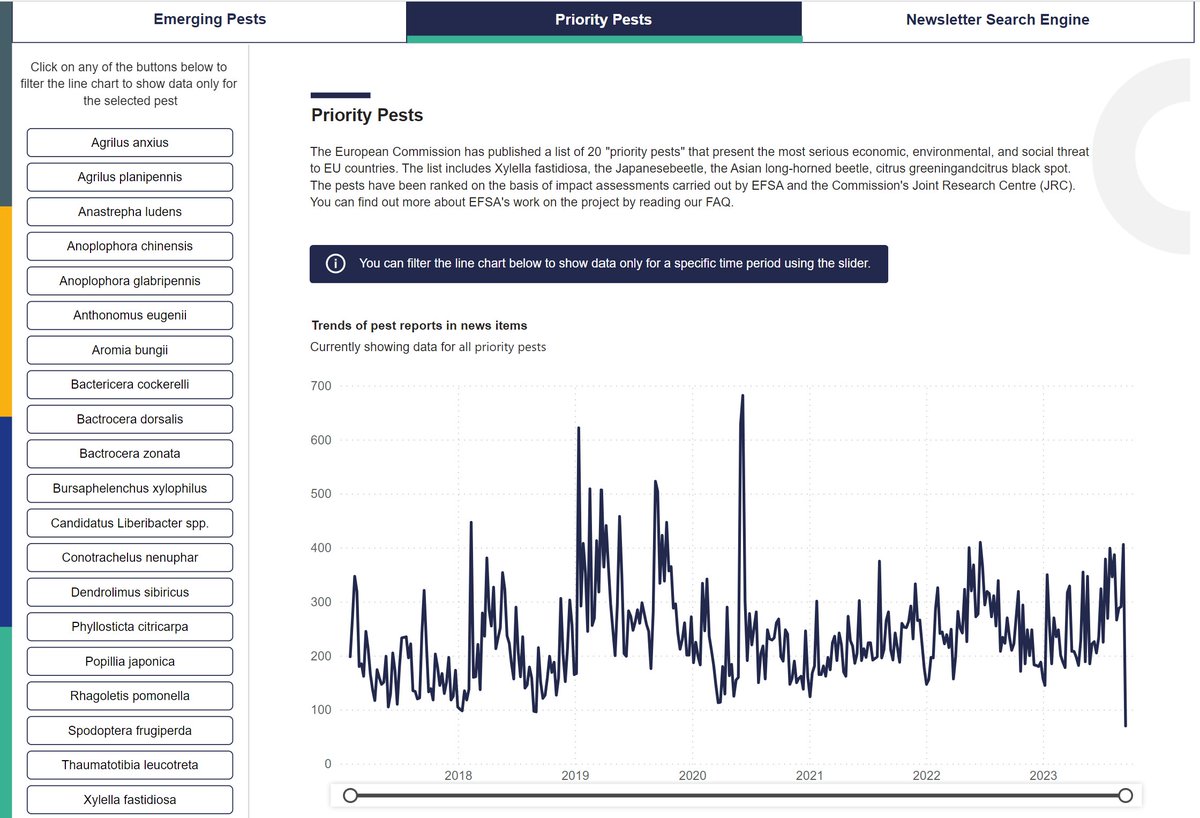The width and height of the screenshot is (1200, 818).
Task: Click the slider hint banner text
Action: 615,264
